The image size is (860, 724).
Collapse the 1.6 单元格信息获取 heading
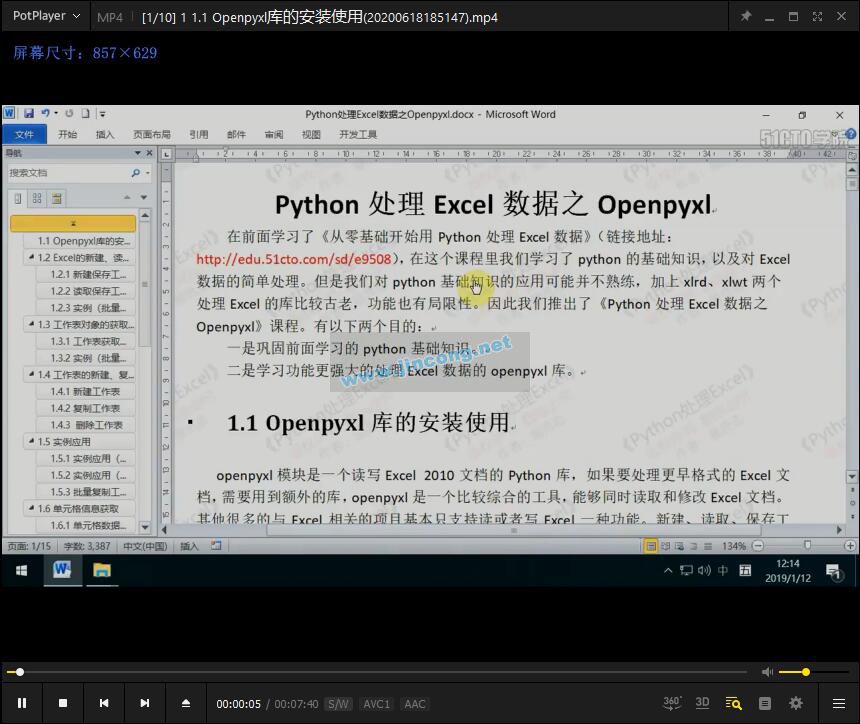point(31,508)
